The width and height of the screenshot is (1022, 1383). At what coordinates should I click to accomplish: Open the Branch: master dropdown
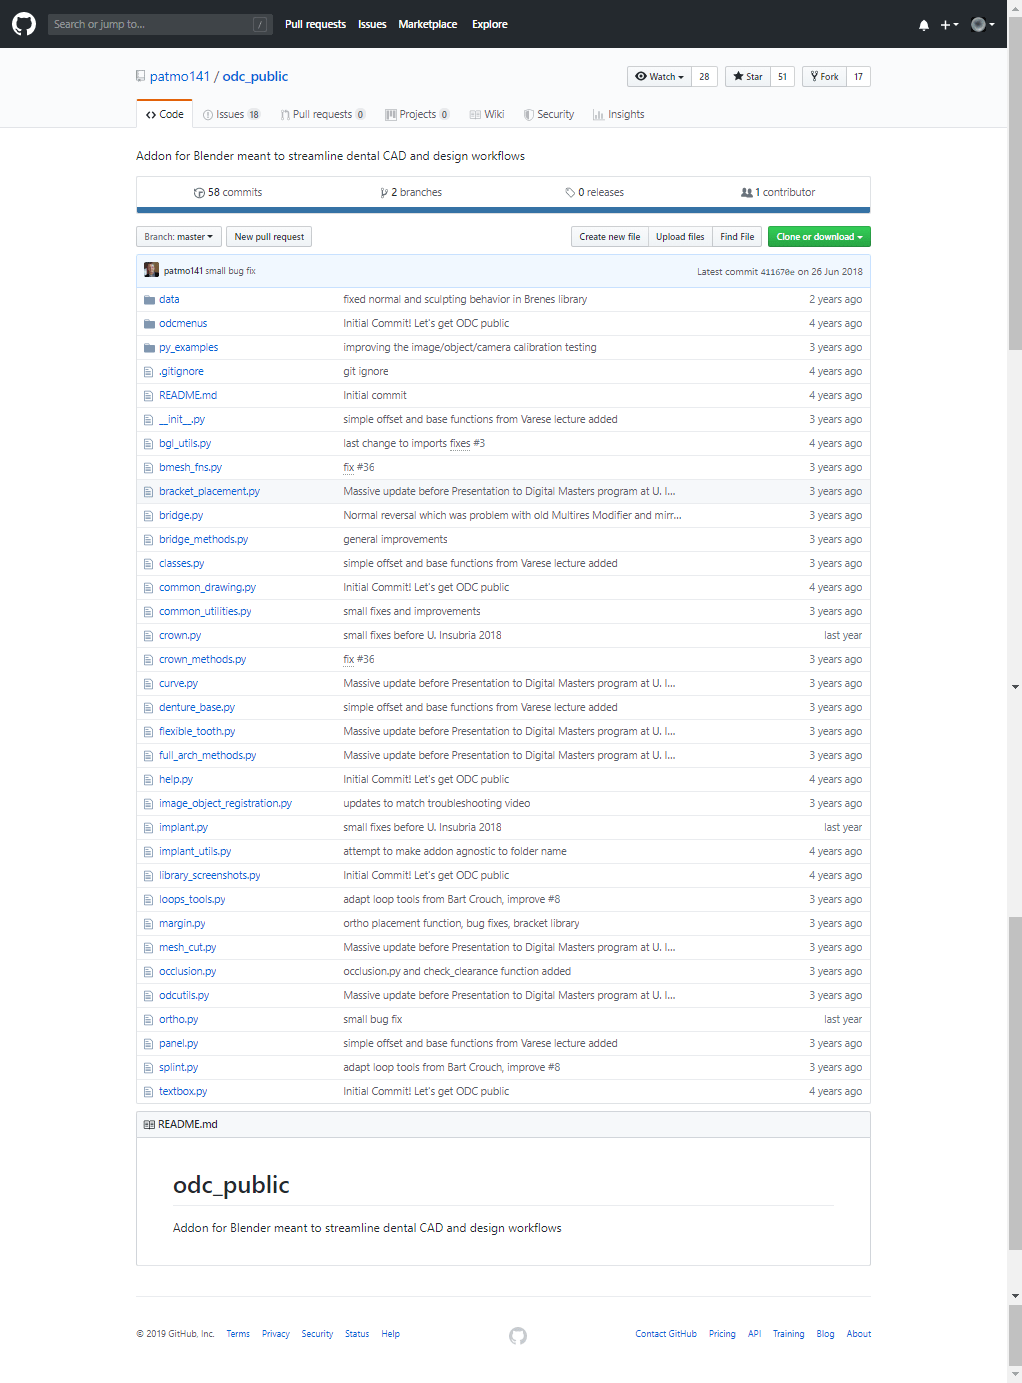[179, 237]
